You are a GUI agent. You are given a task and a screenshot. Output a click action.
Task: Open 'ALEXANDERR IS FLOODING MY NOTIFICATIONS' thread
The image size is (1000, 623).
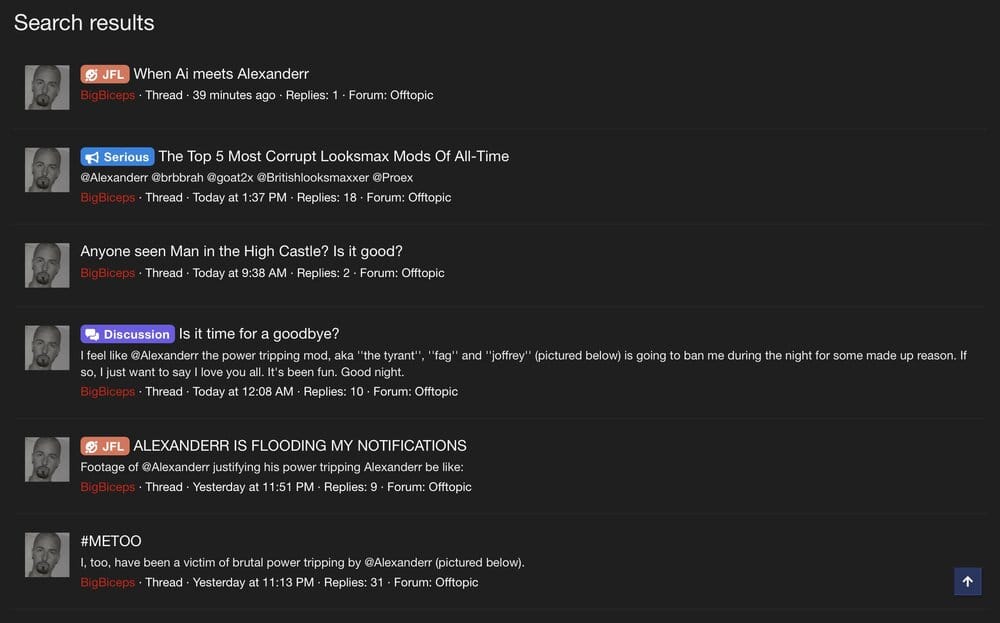[300, 446]
